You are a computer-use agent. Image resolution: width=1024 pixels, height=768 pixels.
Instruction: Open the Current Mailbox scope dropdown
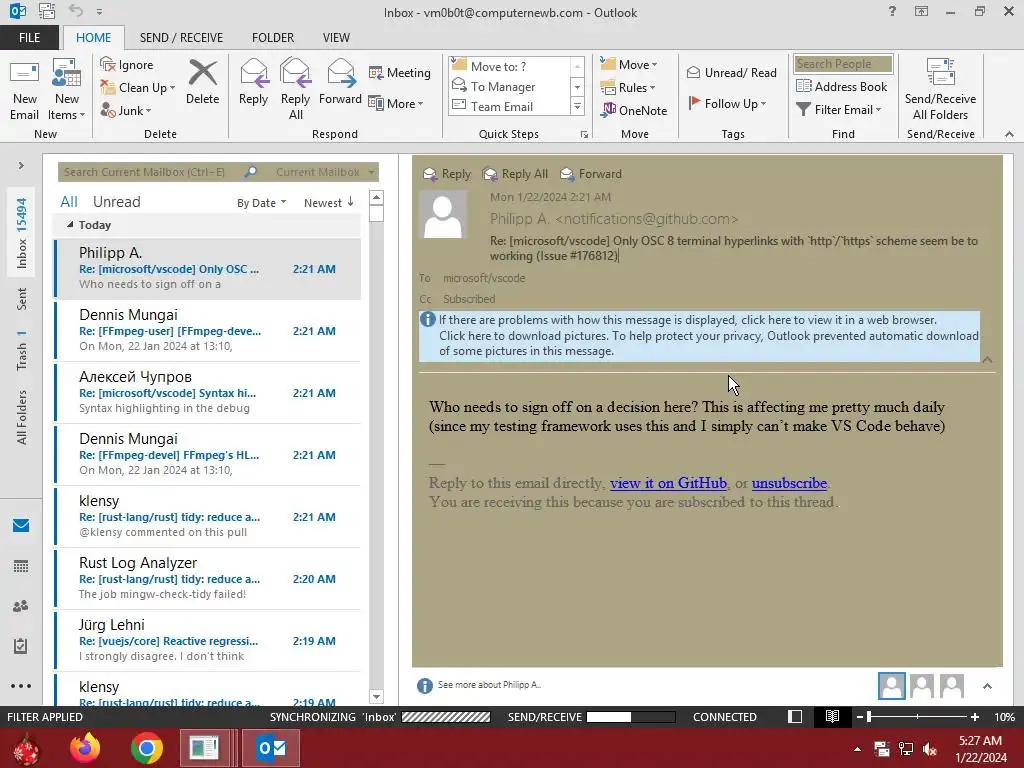pyautogui.click(x=325, y=172)
